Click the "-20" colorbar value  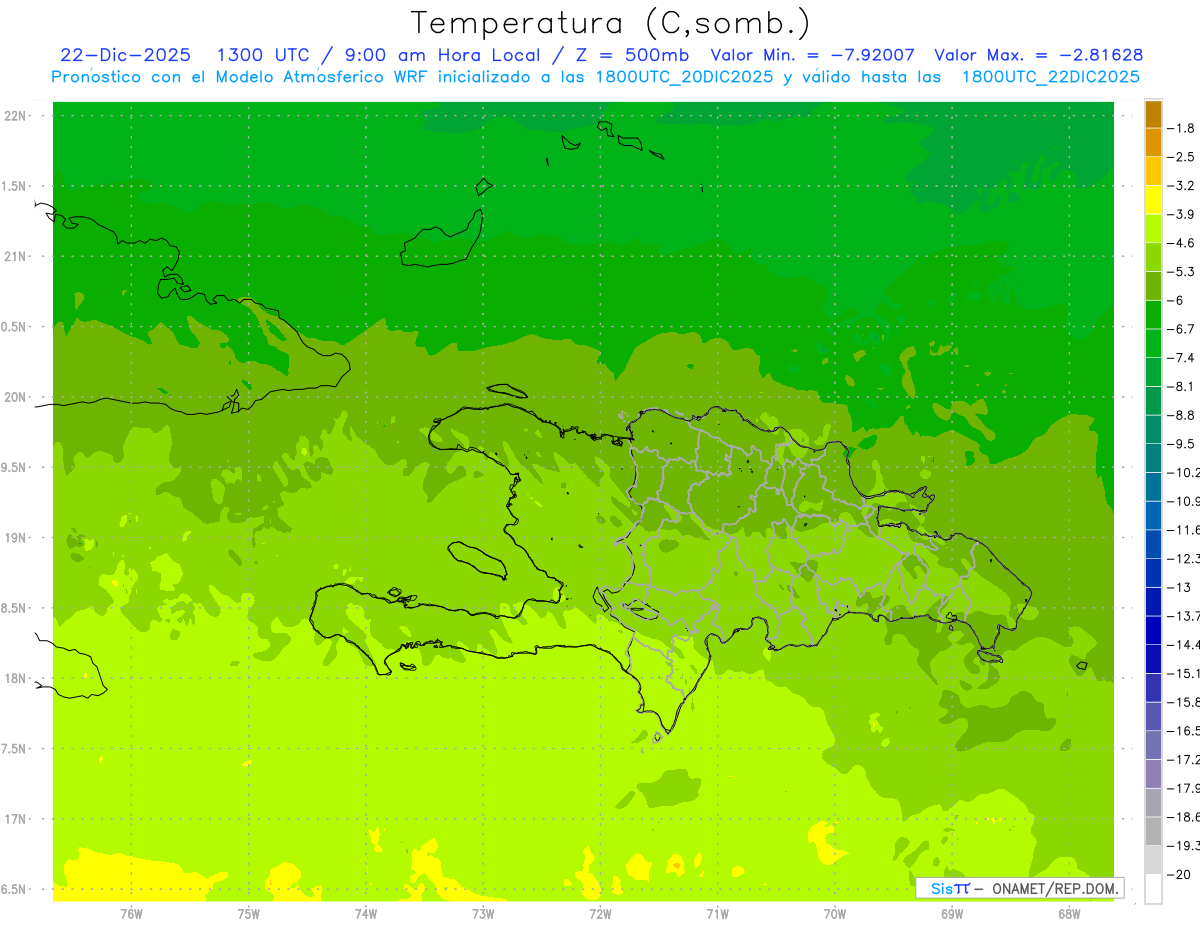coord(1180,875)
